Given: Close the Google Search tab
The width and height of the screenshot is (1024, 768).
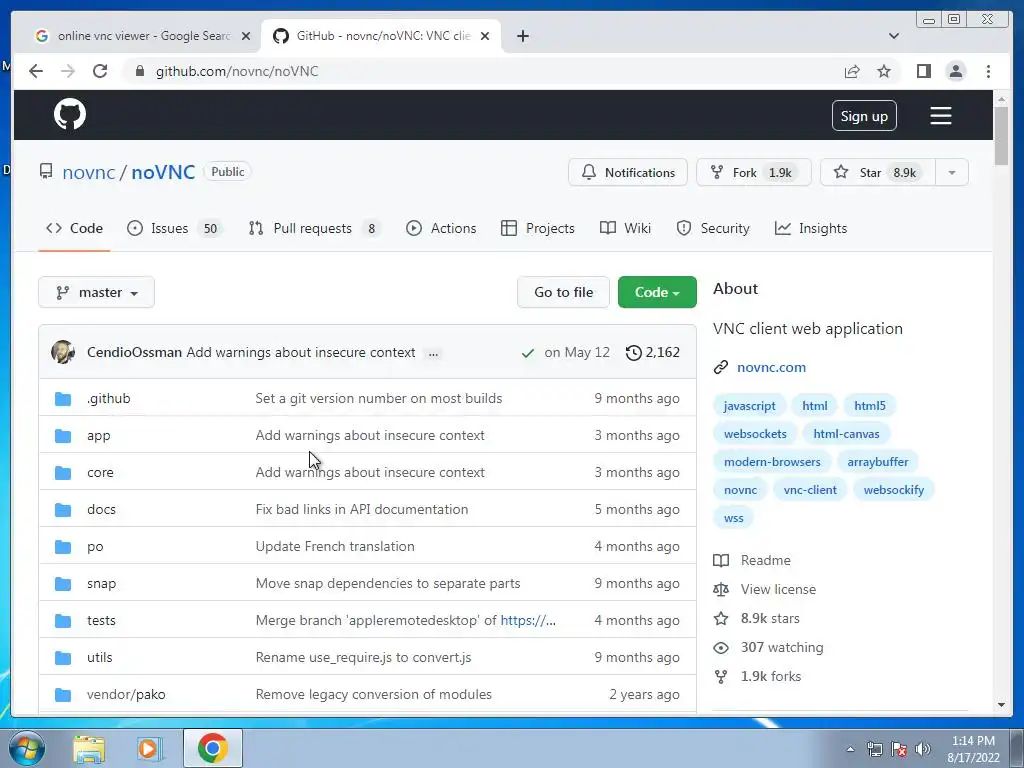Looking at the screenshot, I should click(246, 36).
